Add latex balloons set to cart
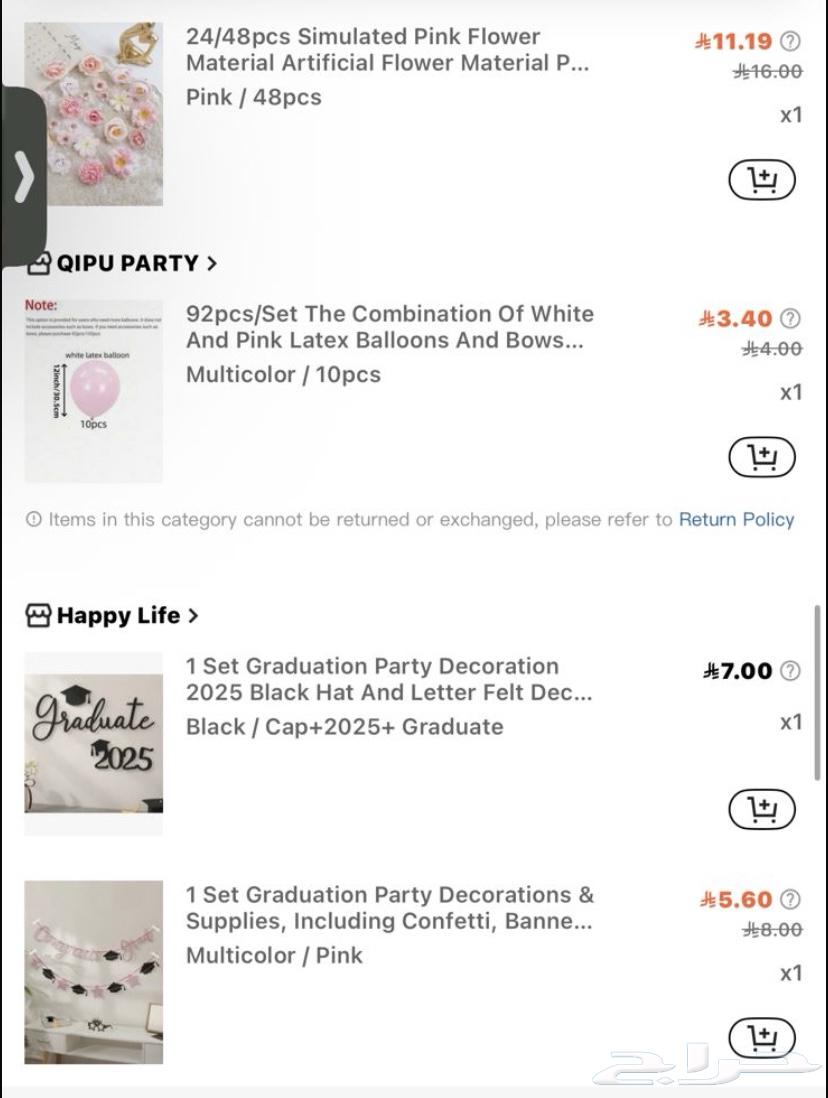828x1098 pixels. click(x=761, y=457)
